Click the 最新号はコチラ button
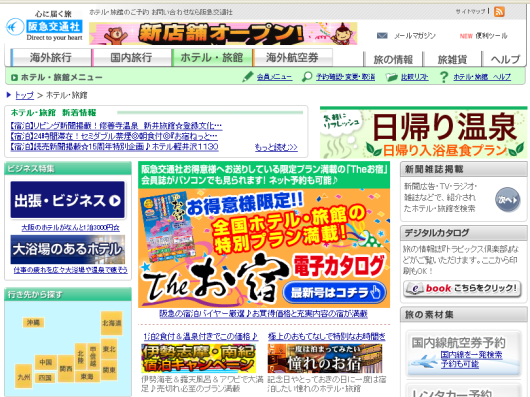The width and height of the screenshot is (530, 397). (334, 292)
